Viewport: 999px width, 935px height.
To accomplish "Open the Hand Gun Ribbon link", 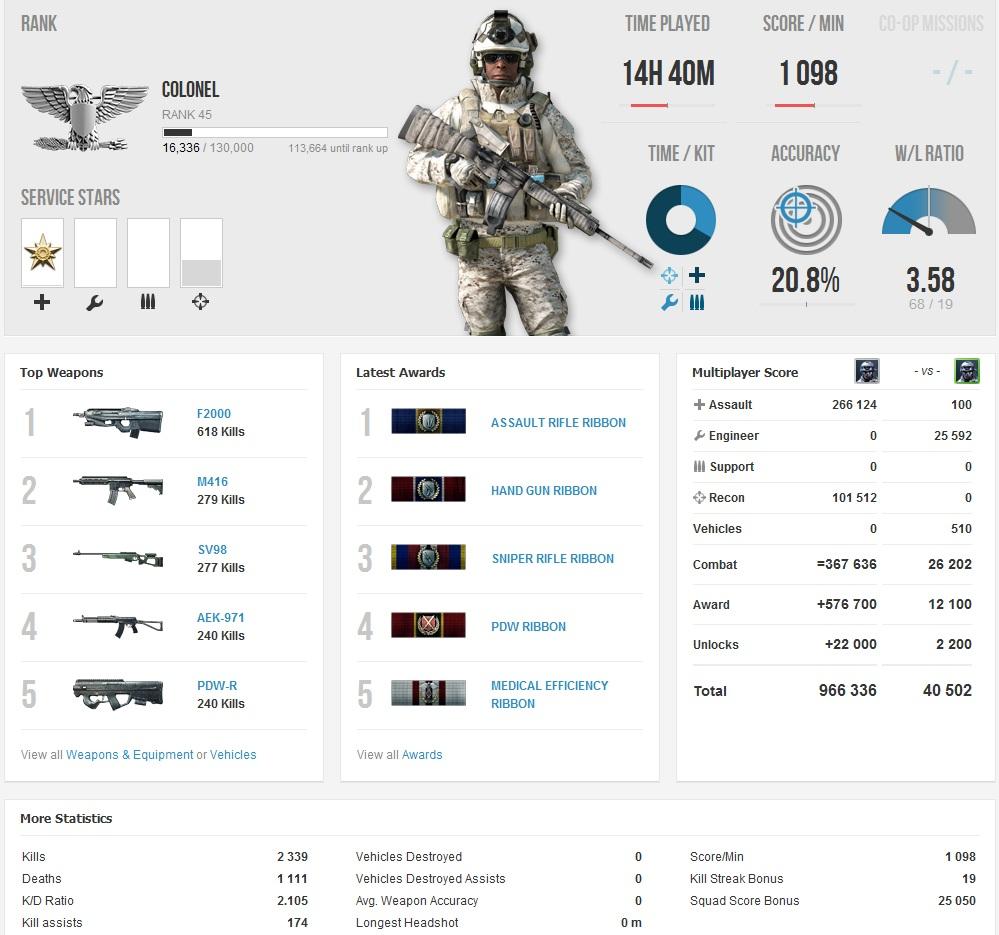I will [x=543, y=490].
